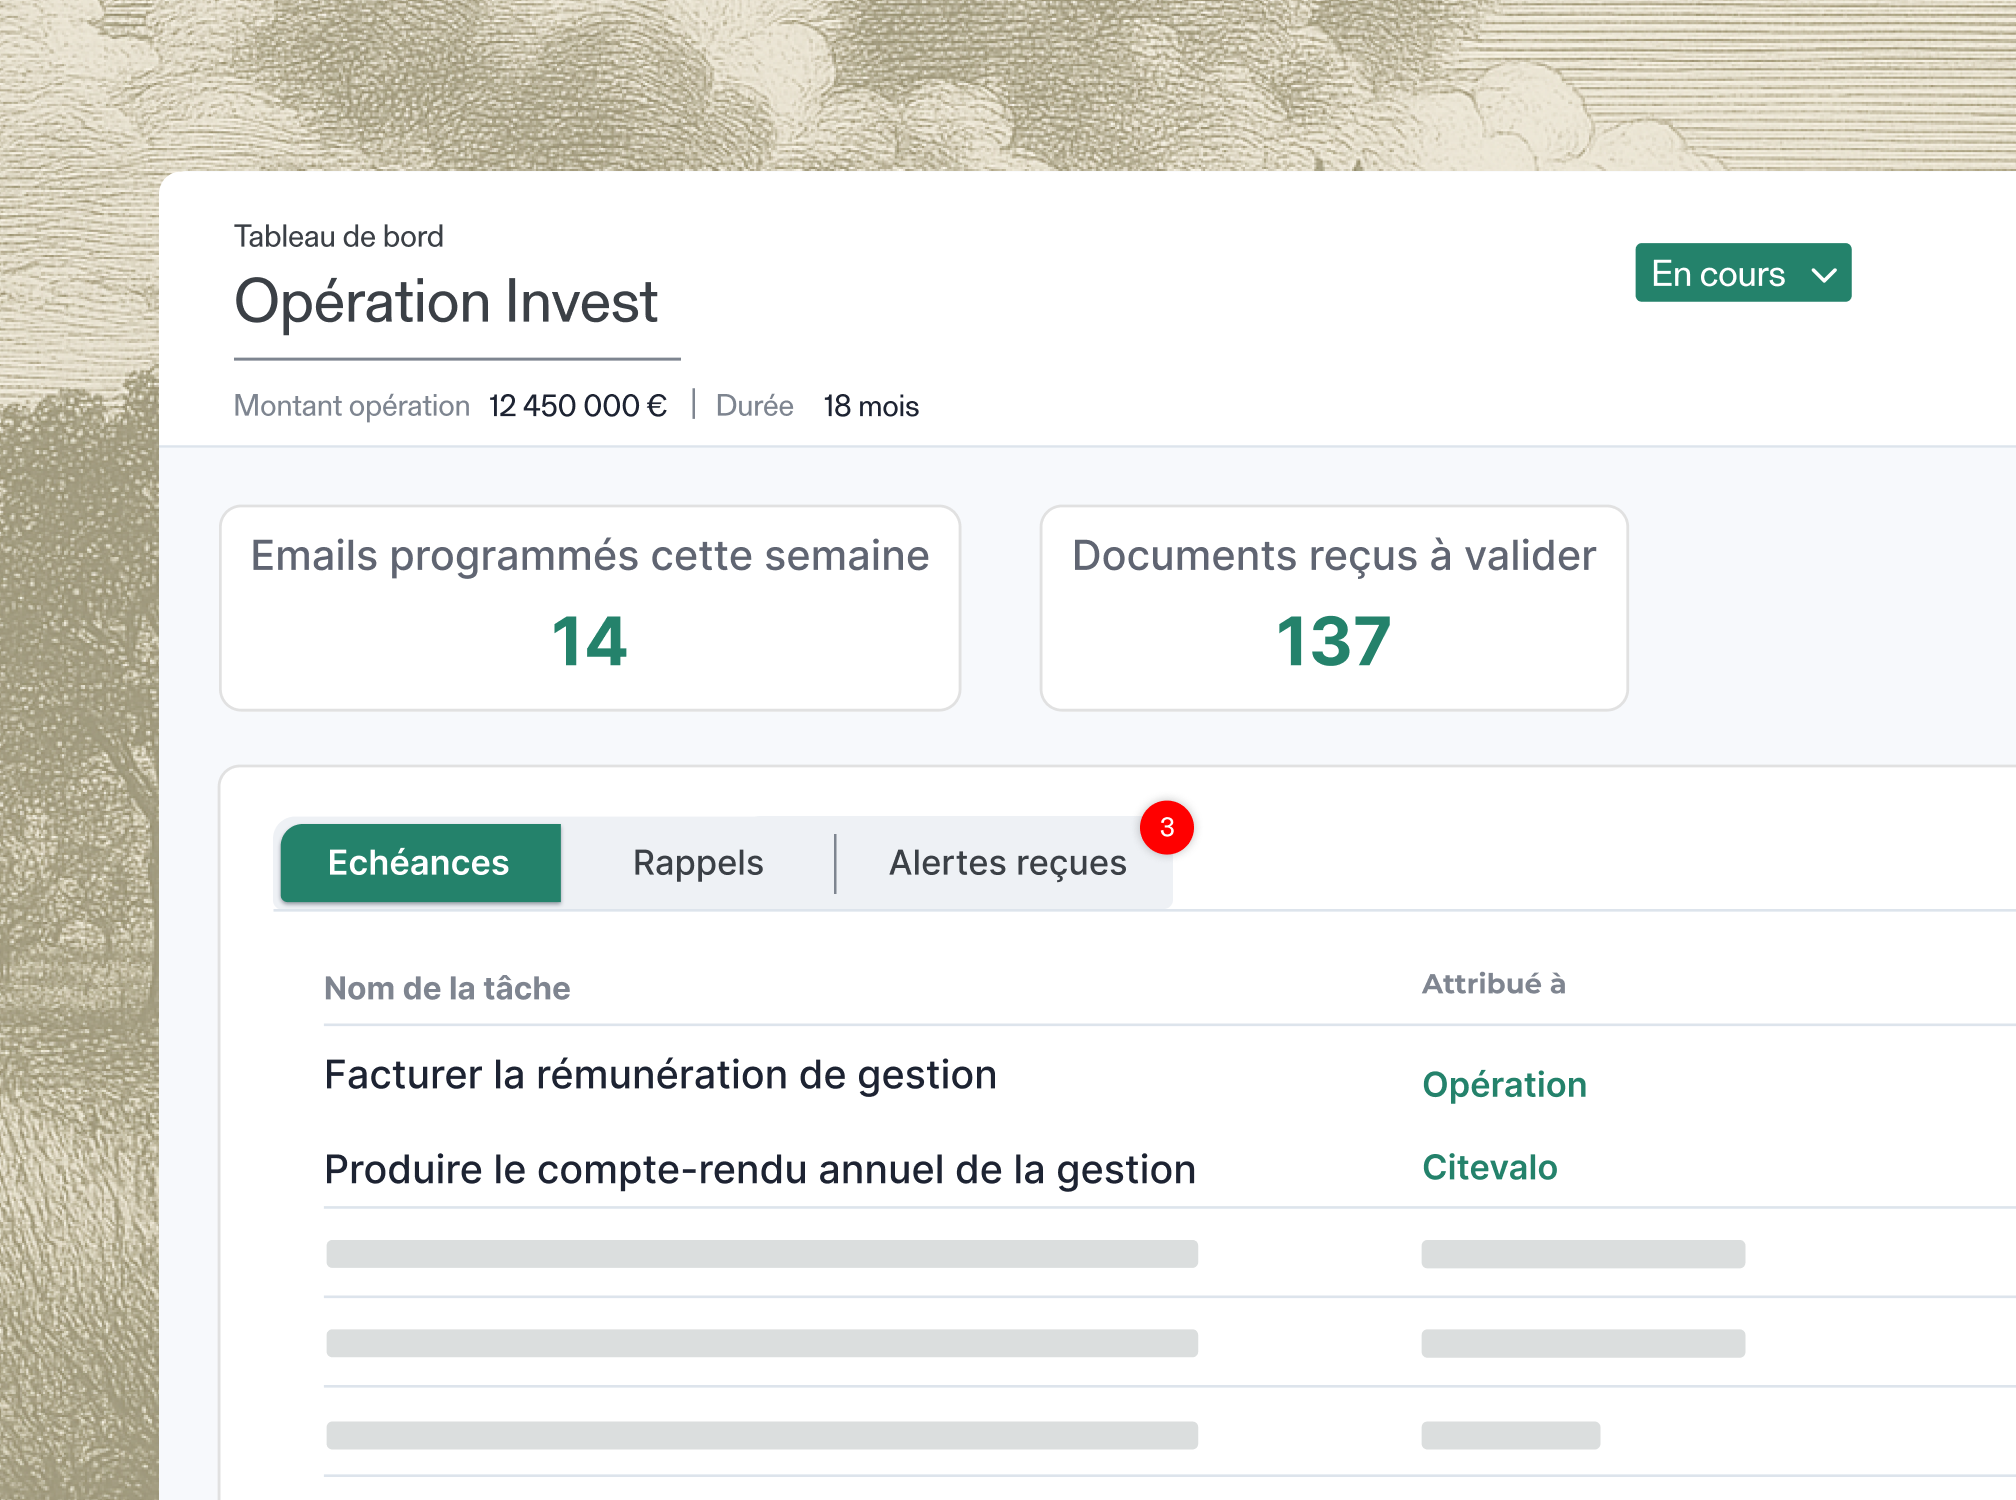
Task: Click the chevron arrow on En cours
Action: [x=1824, y=275]
